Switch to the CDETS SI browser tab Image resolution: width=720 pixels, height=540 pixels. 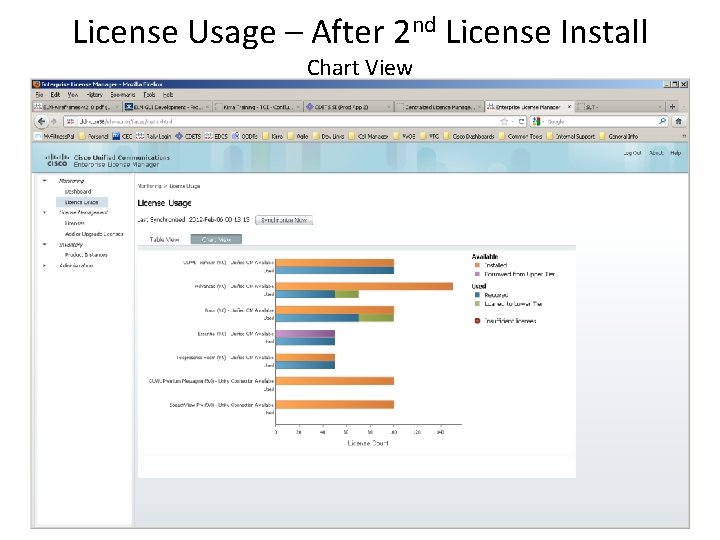click(349, 107)
